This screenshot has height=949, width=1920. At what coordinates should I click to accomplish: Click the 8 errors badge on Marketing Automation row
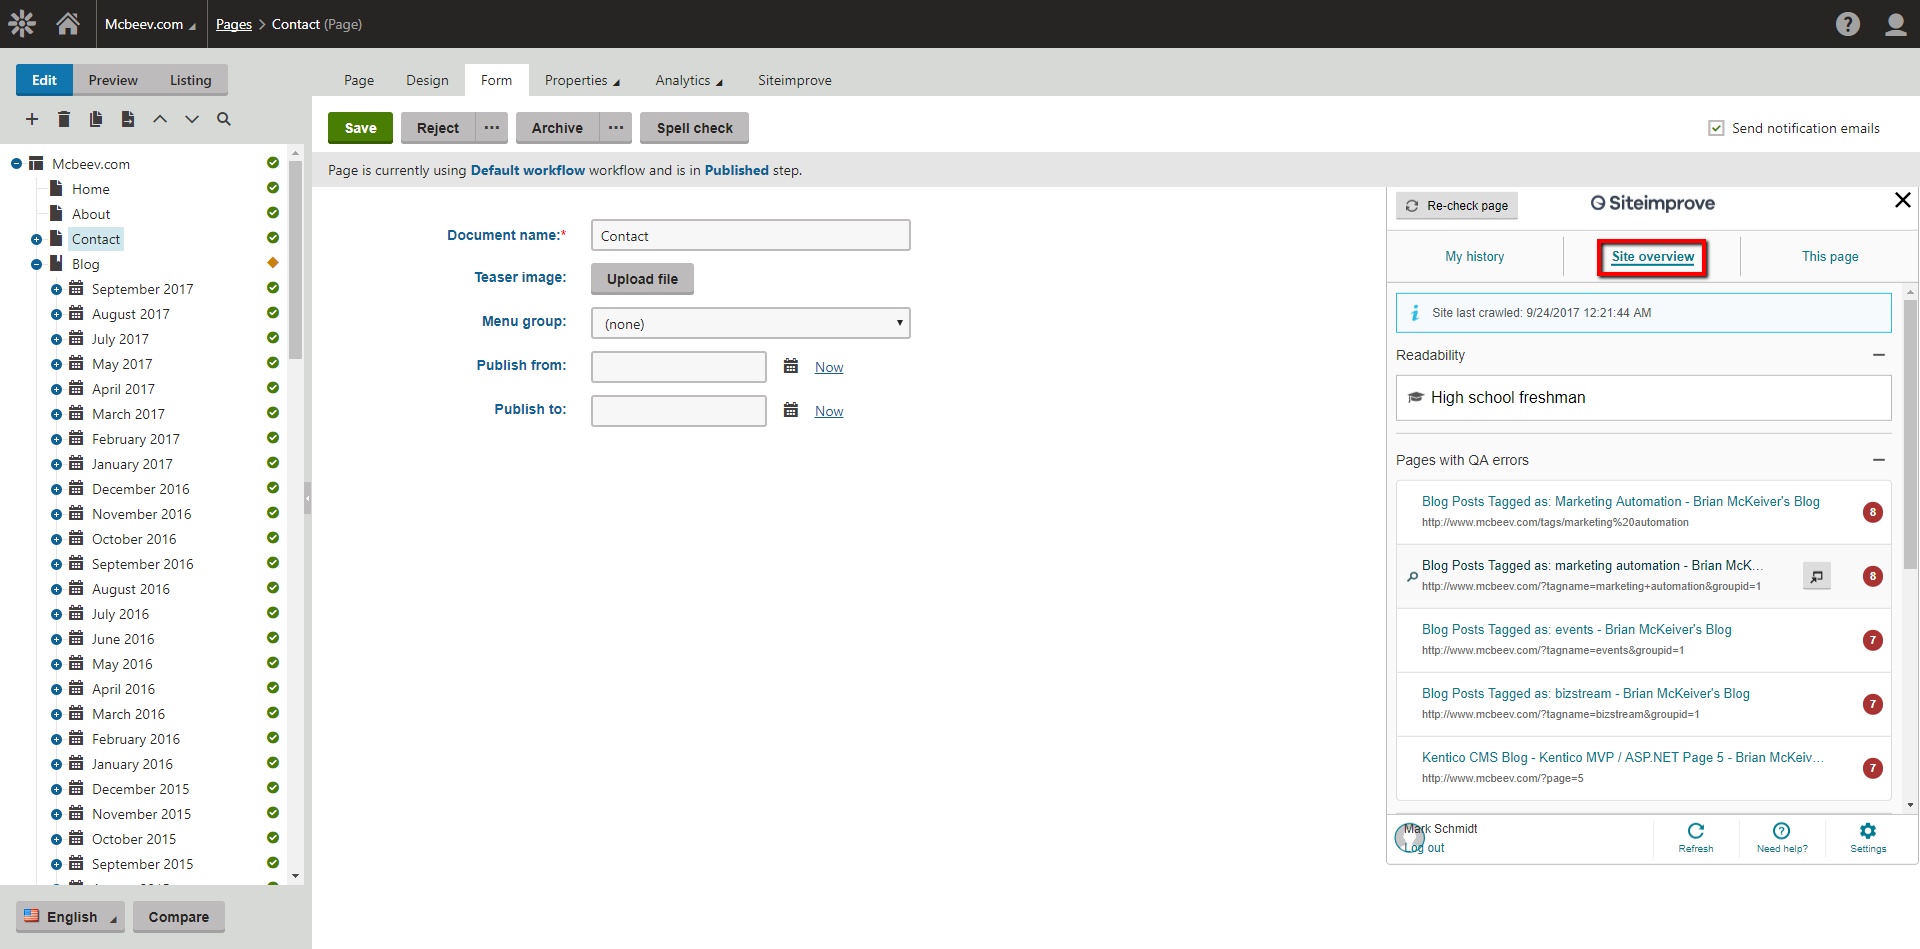coord(1873,512)
